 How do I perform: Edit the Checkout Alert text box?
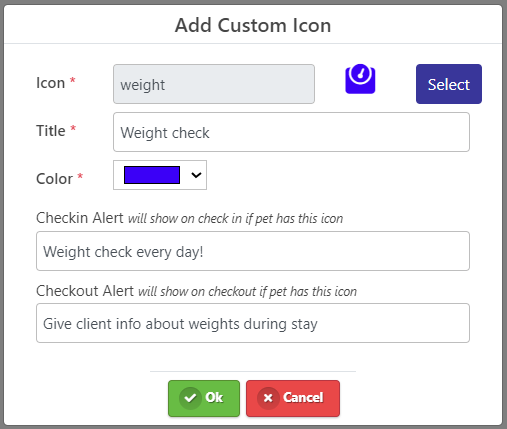pos(253,323)
